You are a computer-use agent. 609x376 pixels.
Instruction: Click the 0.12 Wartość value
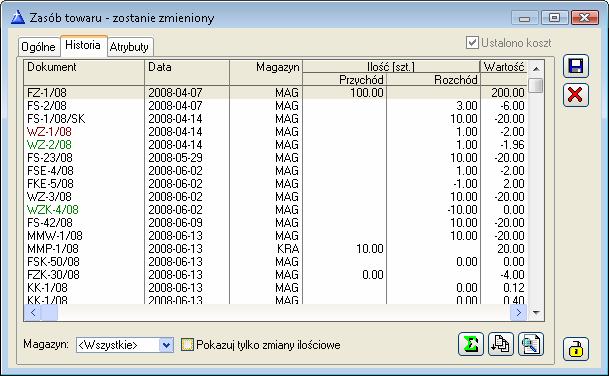pos(514,288)
